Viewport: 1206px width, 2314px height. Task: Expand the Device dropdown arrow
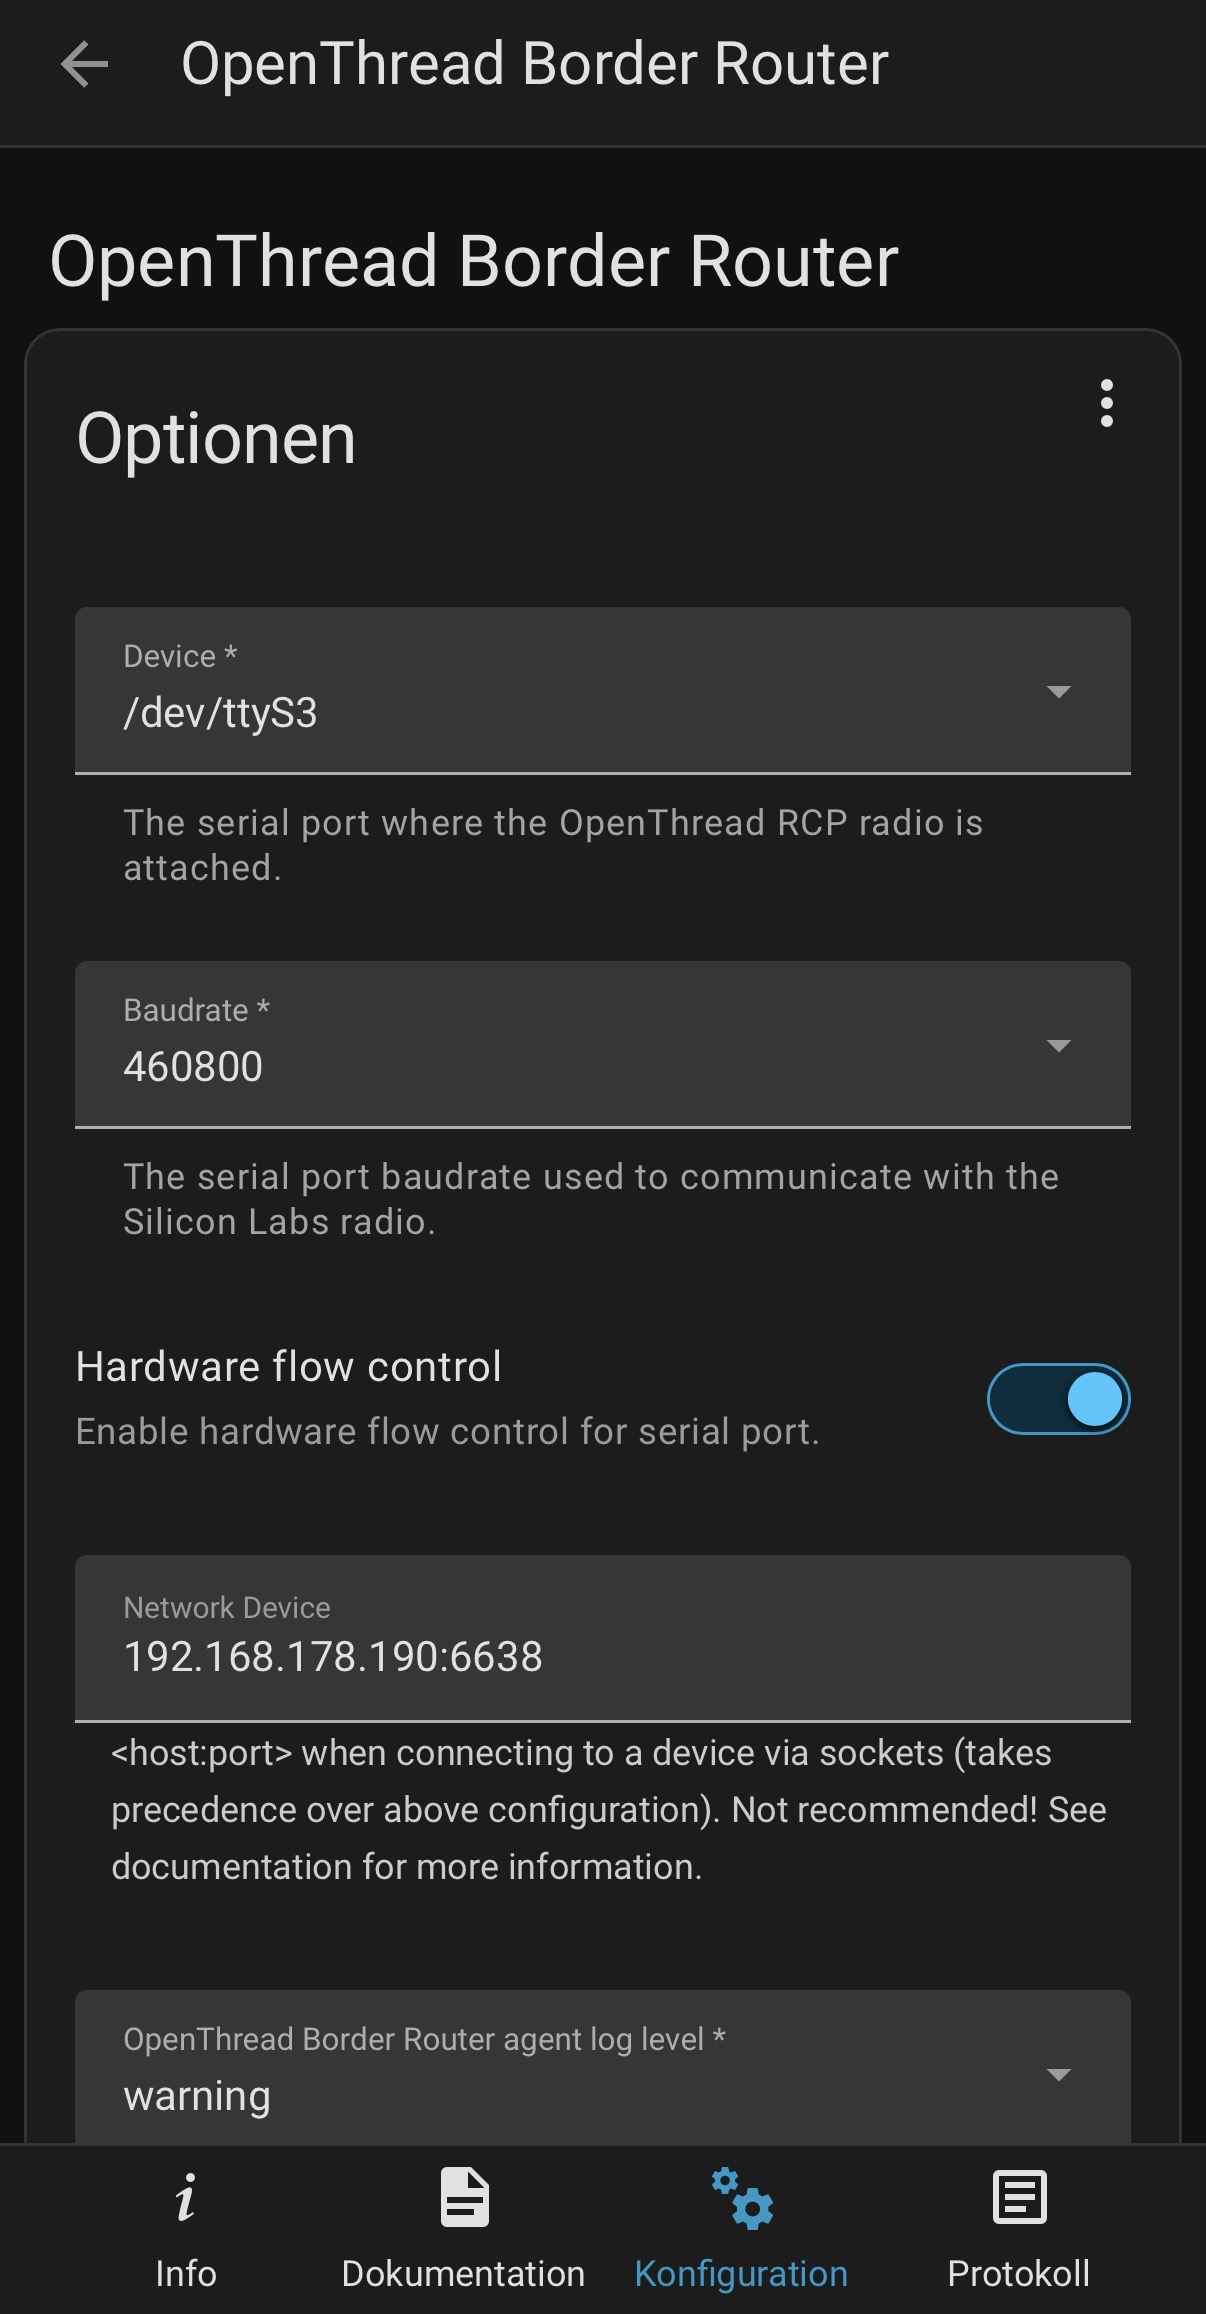click(1058, 691)
